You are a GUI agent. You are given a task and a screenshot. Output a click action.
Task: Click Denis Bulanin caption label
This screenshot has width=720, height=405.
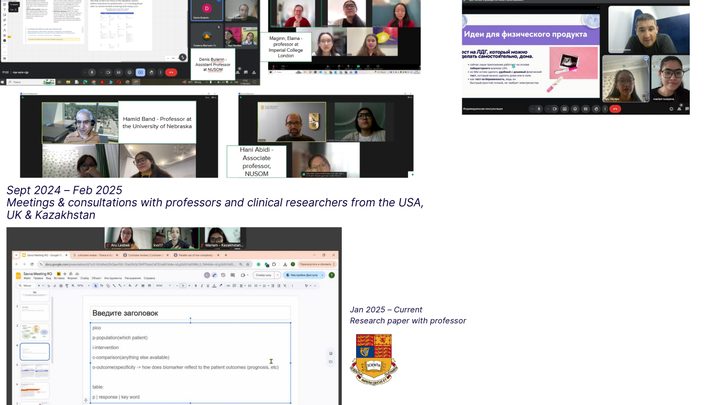[213, 64]
